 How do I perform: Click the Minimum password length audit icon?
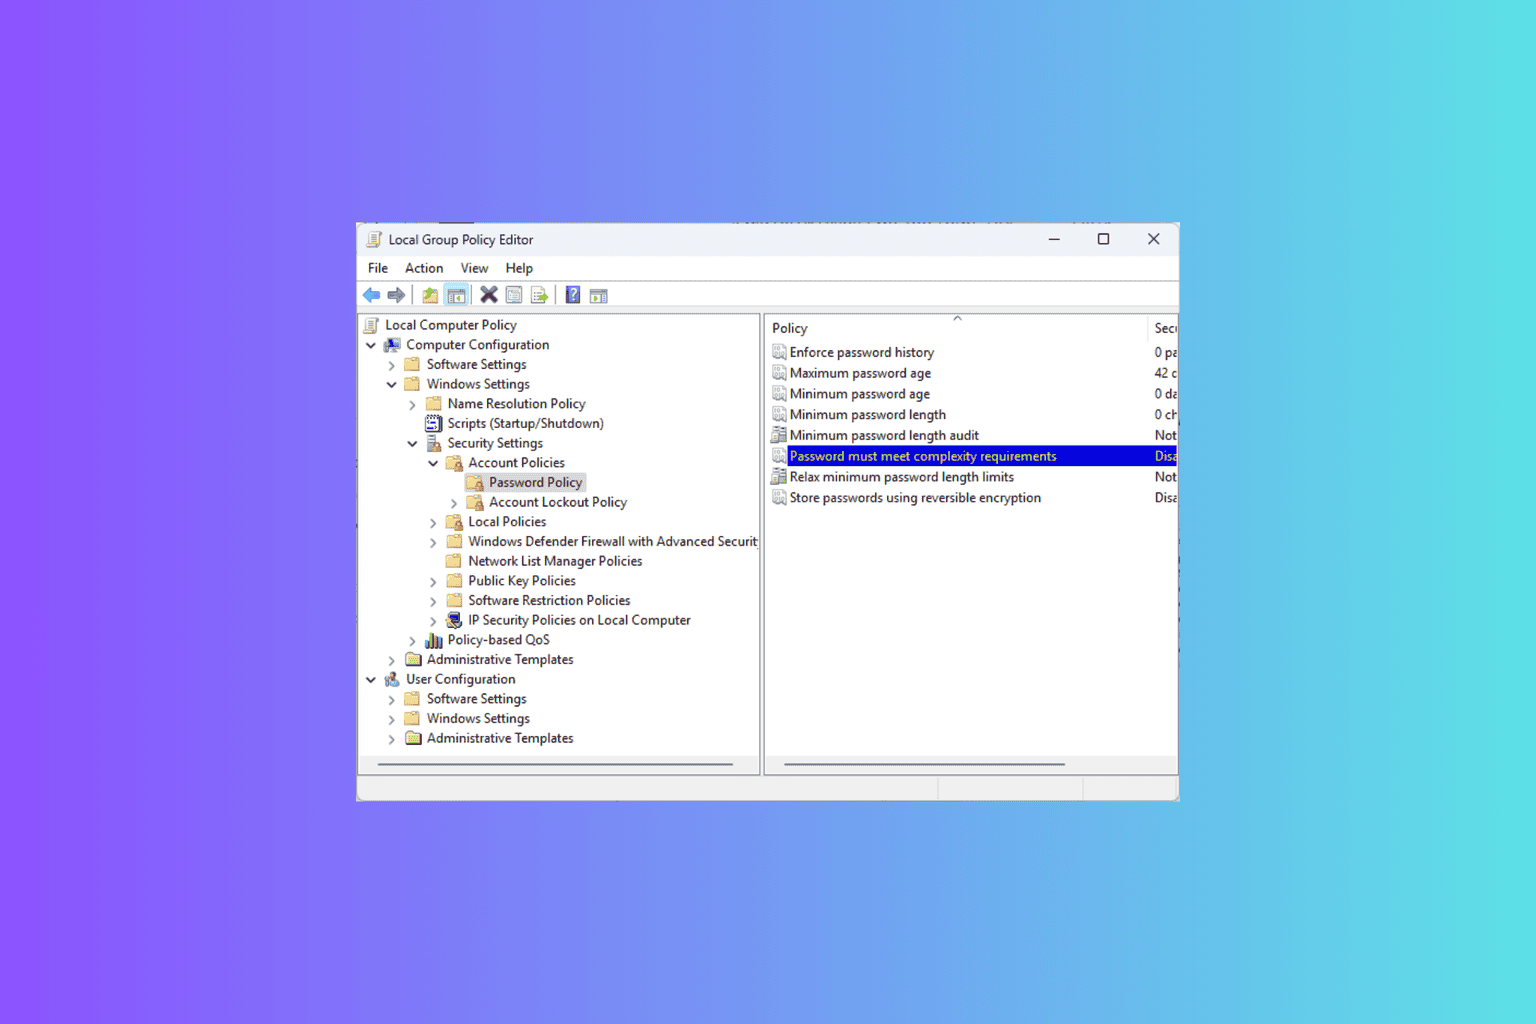779,435
